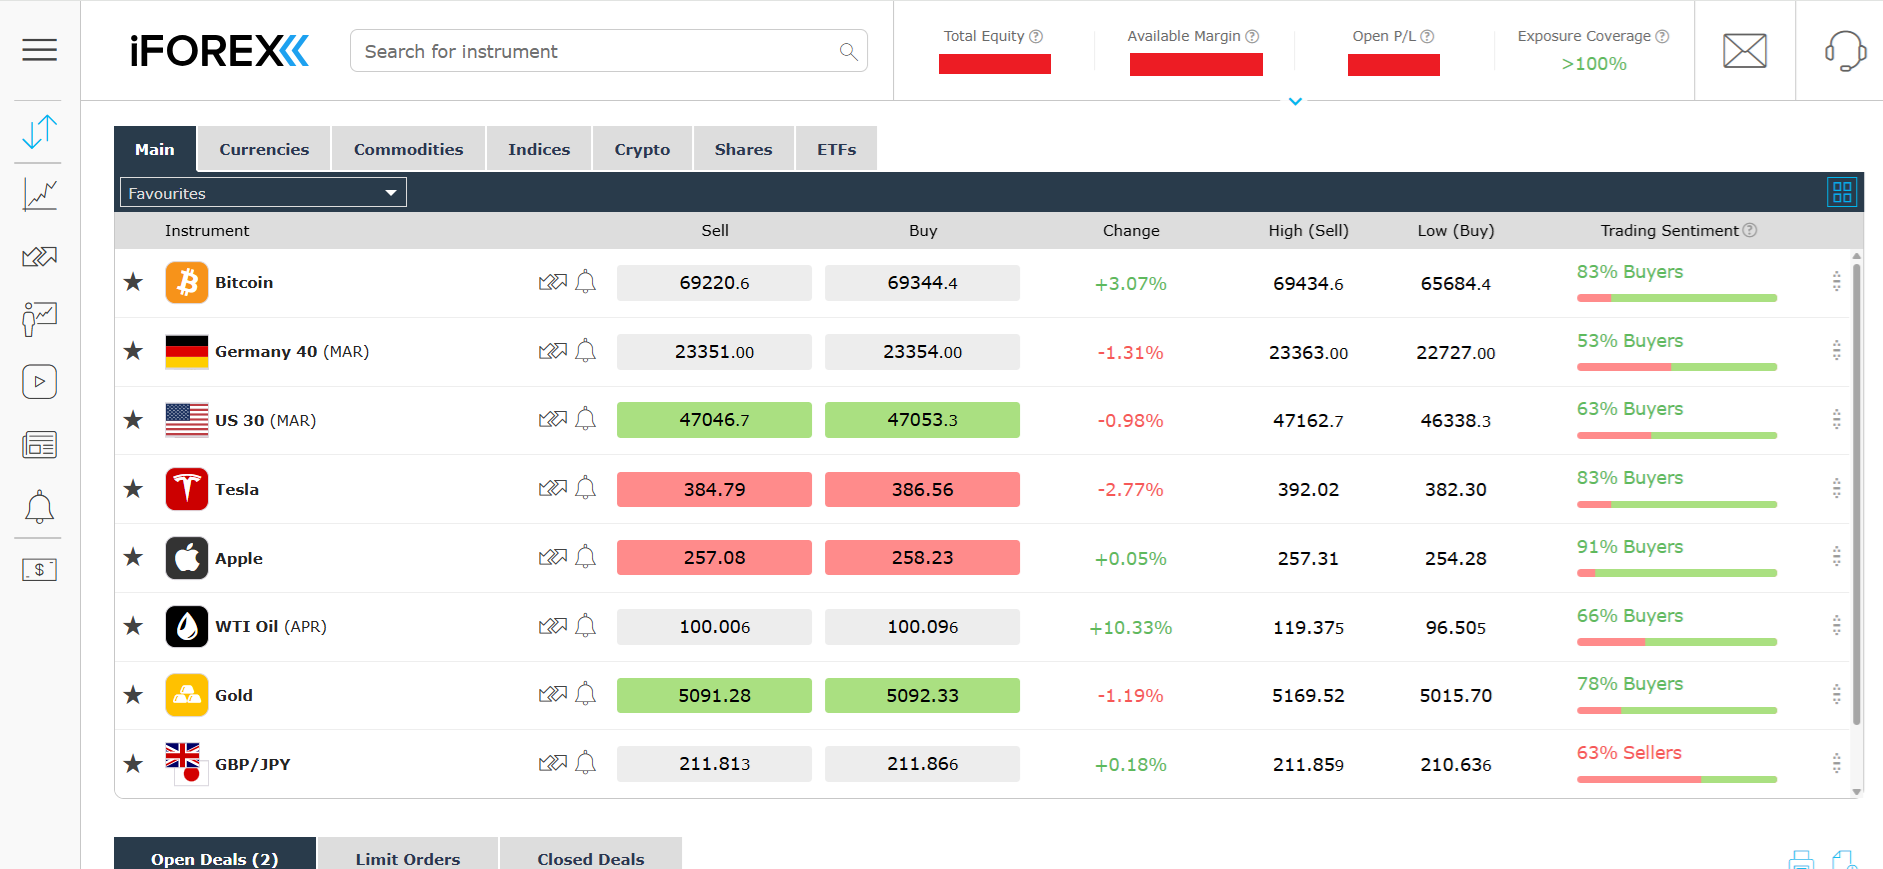The height and width of the screenshot is (869, 1883).
Task: Open the presenter education sidebar icon
Action: click(x=40, y=319)
